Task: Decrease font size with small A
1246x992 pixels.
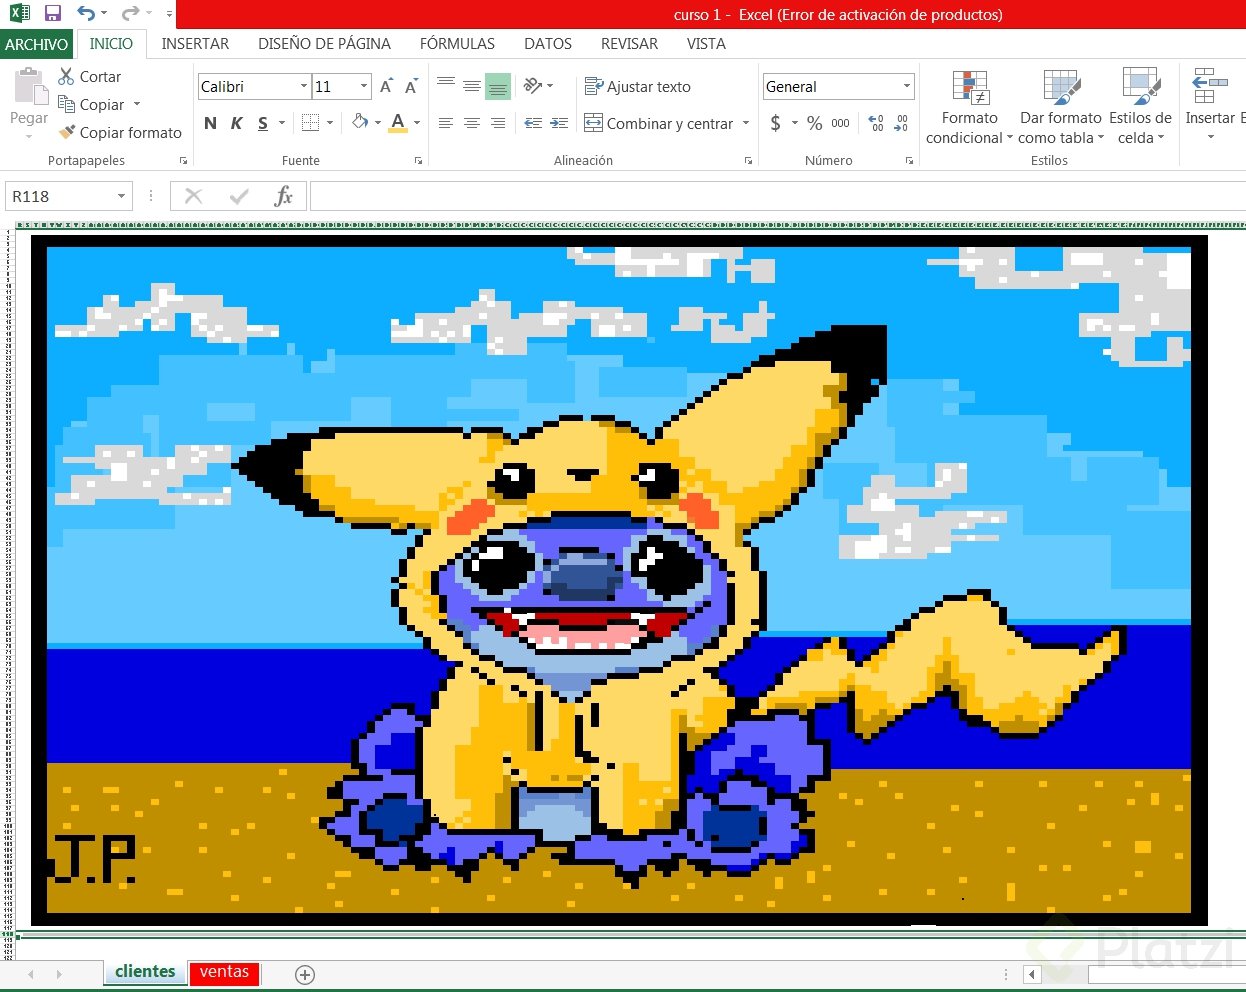Action: (x=410, y=87)
